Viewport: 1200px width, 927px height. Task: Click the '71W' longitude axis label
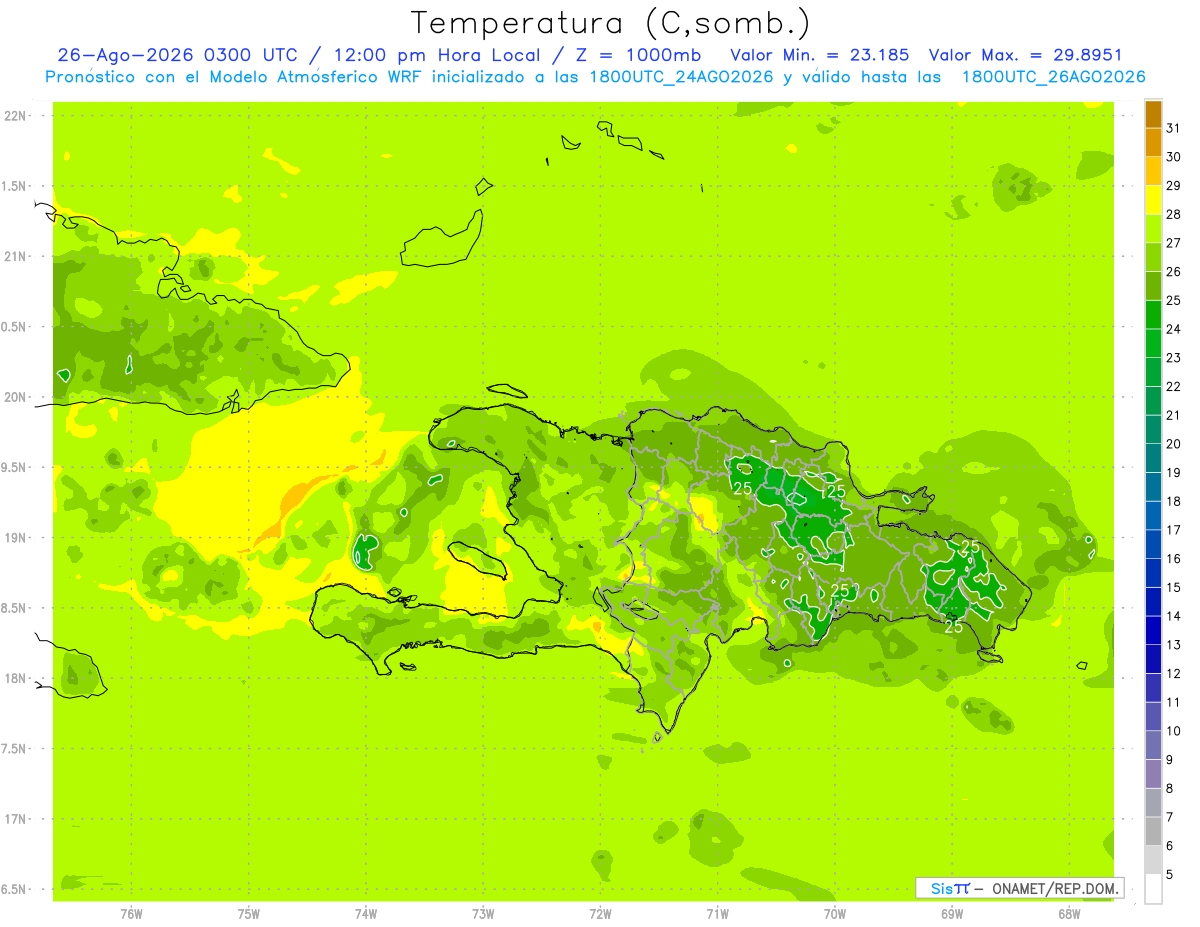(717, 913)
